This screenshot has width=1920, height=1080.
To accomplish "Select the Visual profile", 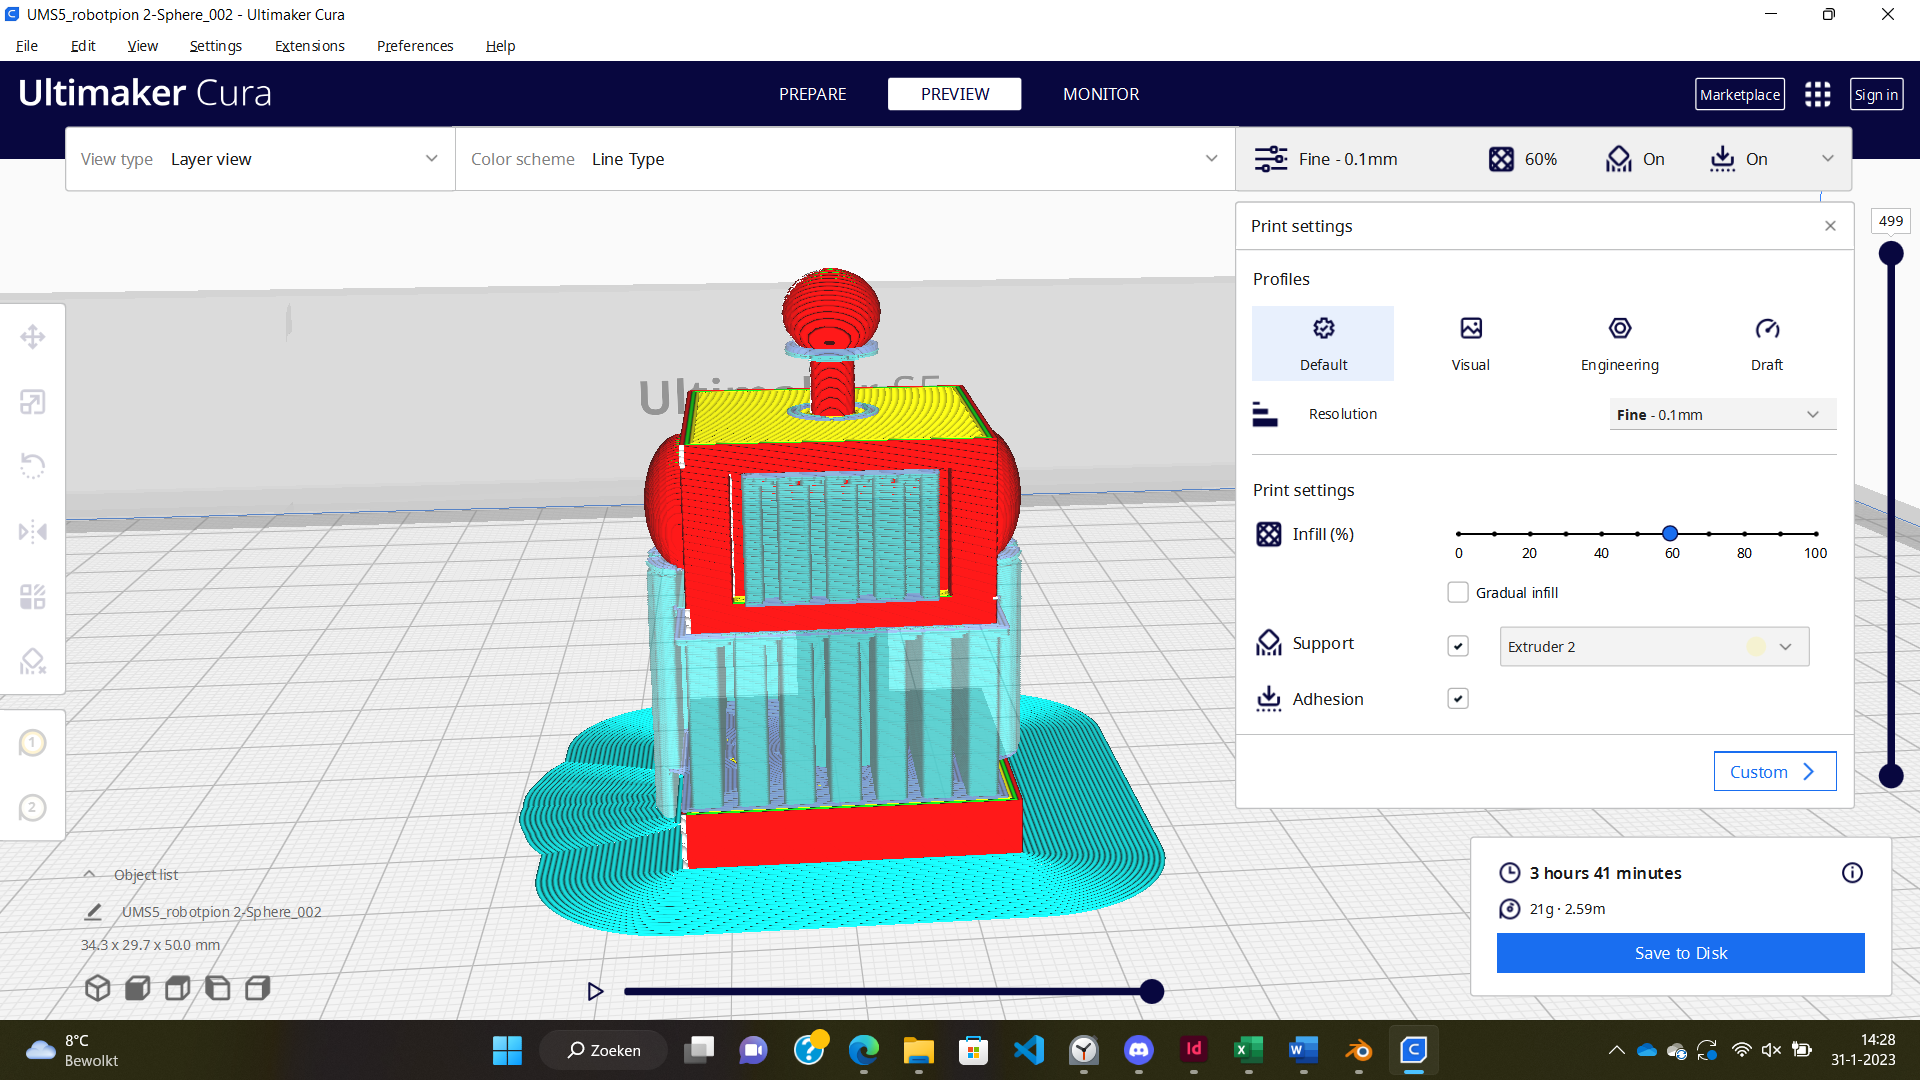I will point(1470,343).
